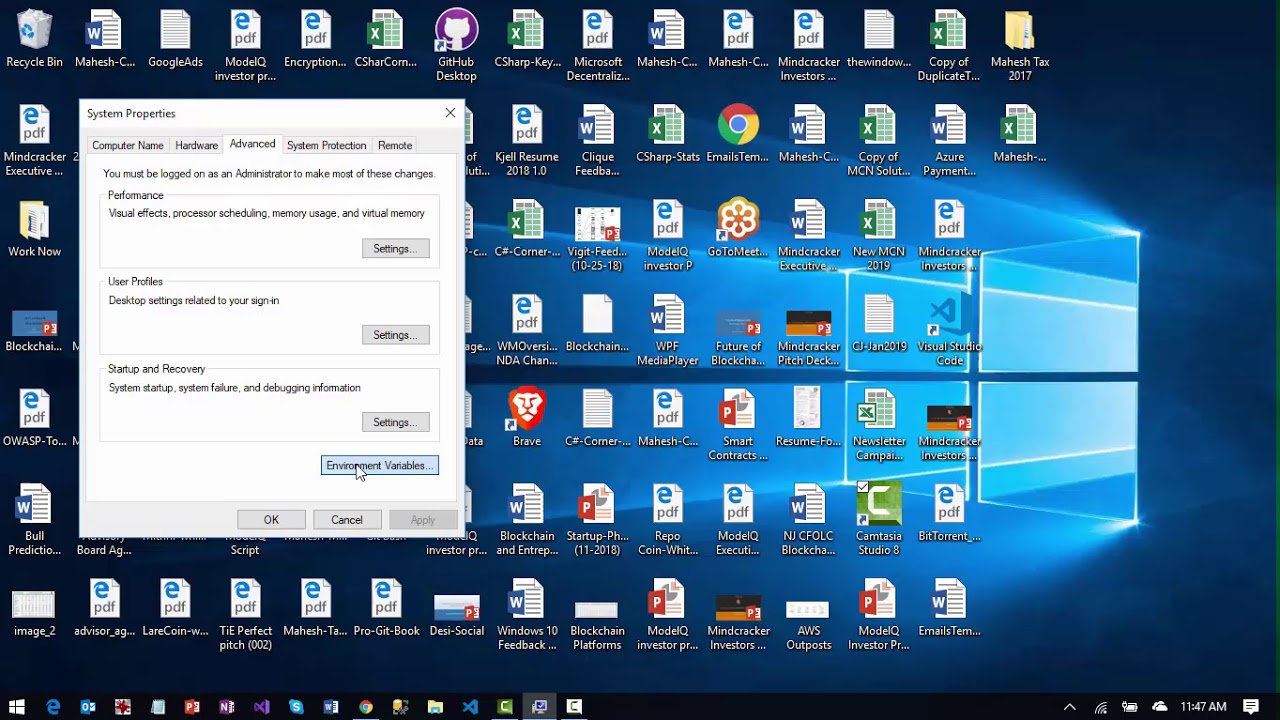Viewport: 1280px width, 720px height.
Task: Switch to the Remote tab
Action: point(395,146)
